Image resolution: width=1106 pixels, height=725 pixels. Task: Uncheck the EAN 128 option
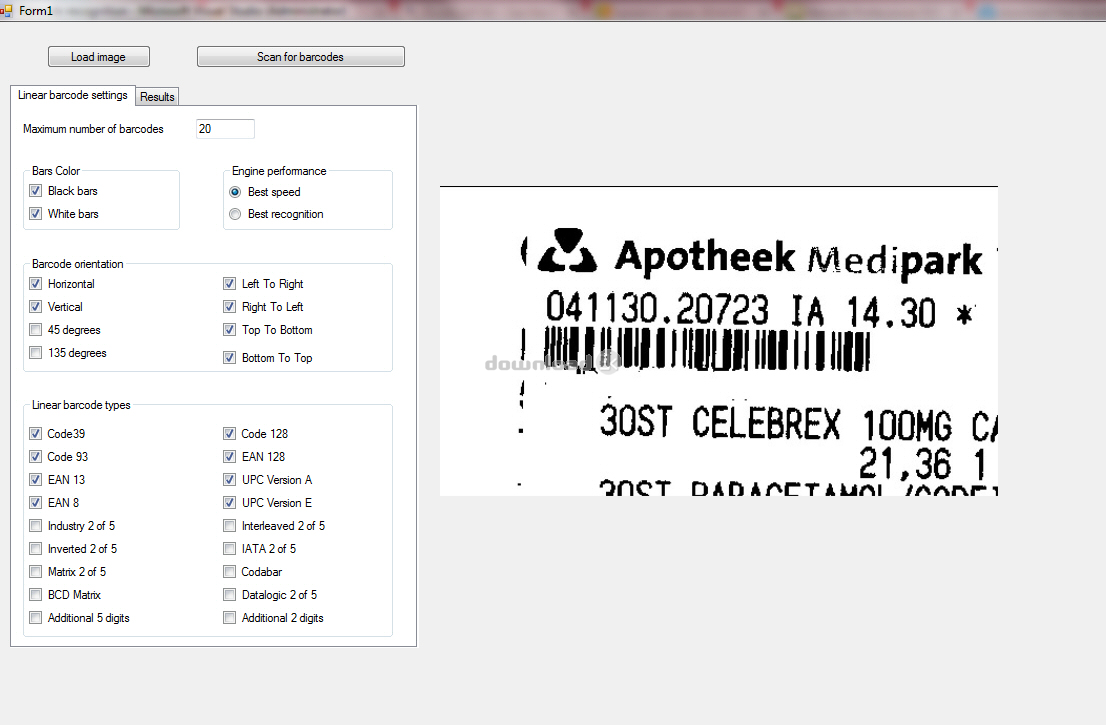pyautogui.click(x=230, y=457)
